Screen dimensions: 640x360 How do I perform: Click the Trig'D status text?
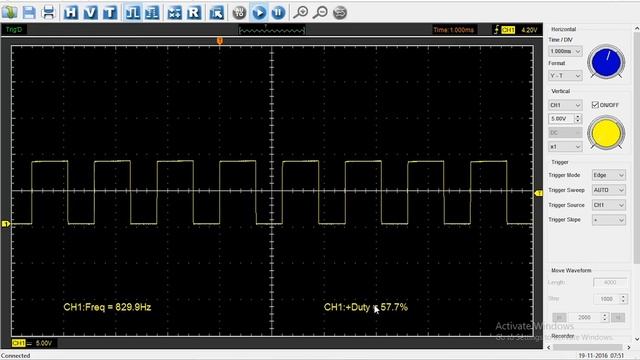(x=14, y=29)
